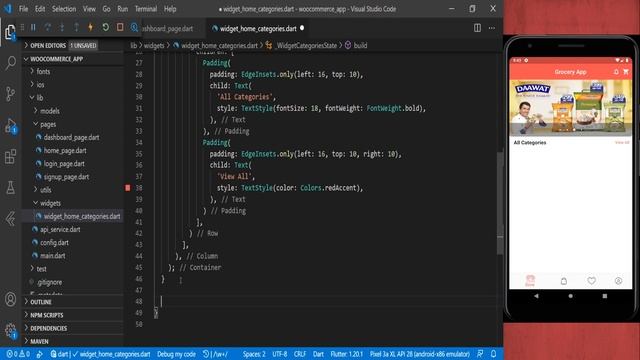The height and width of the screenshot is (360, 640).
Task: Open the Manage gear in activity bar
Action: 10,330
